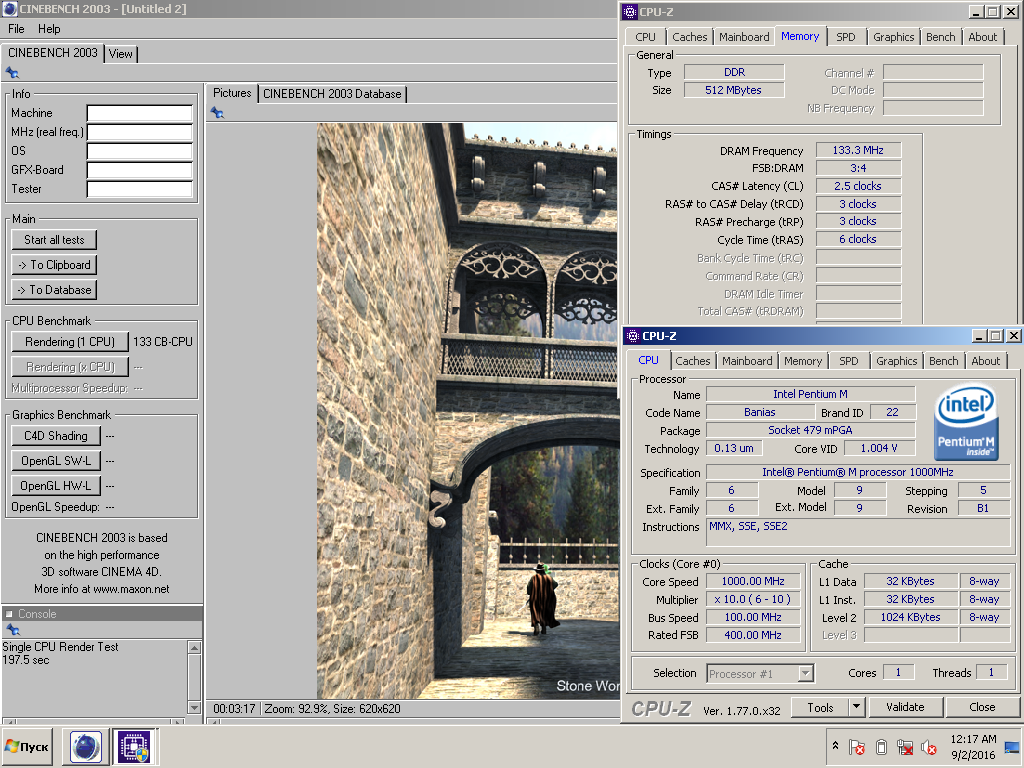1024x768 pixels.
Task: Click the Validate button
Action: click(x=905, y=707)
